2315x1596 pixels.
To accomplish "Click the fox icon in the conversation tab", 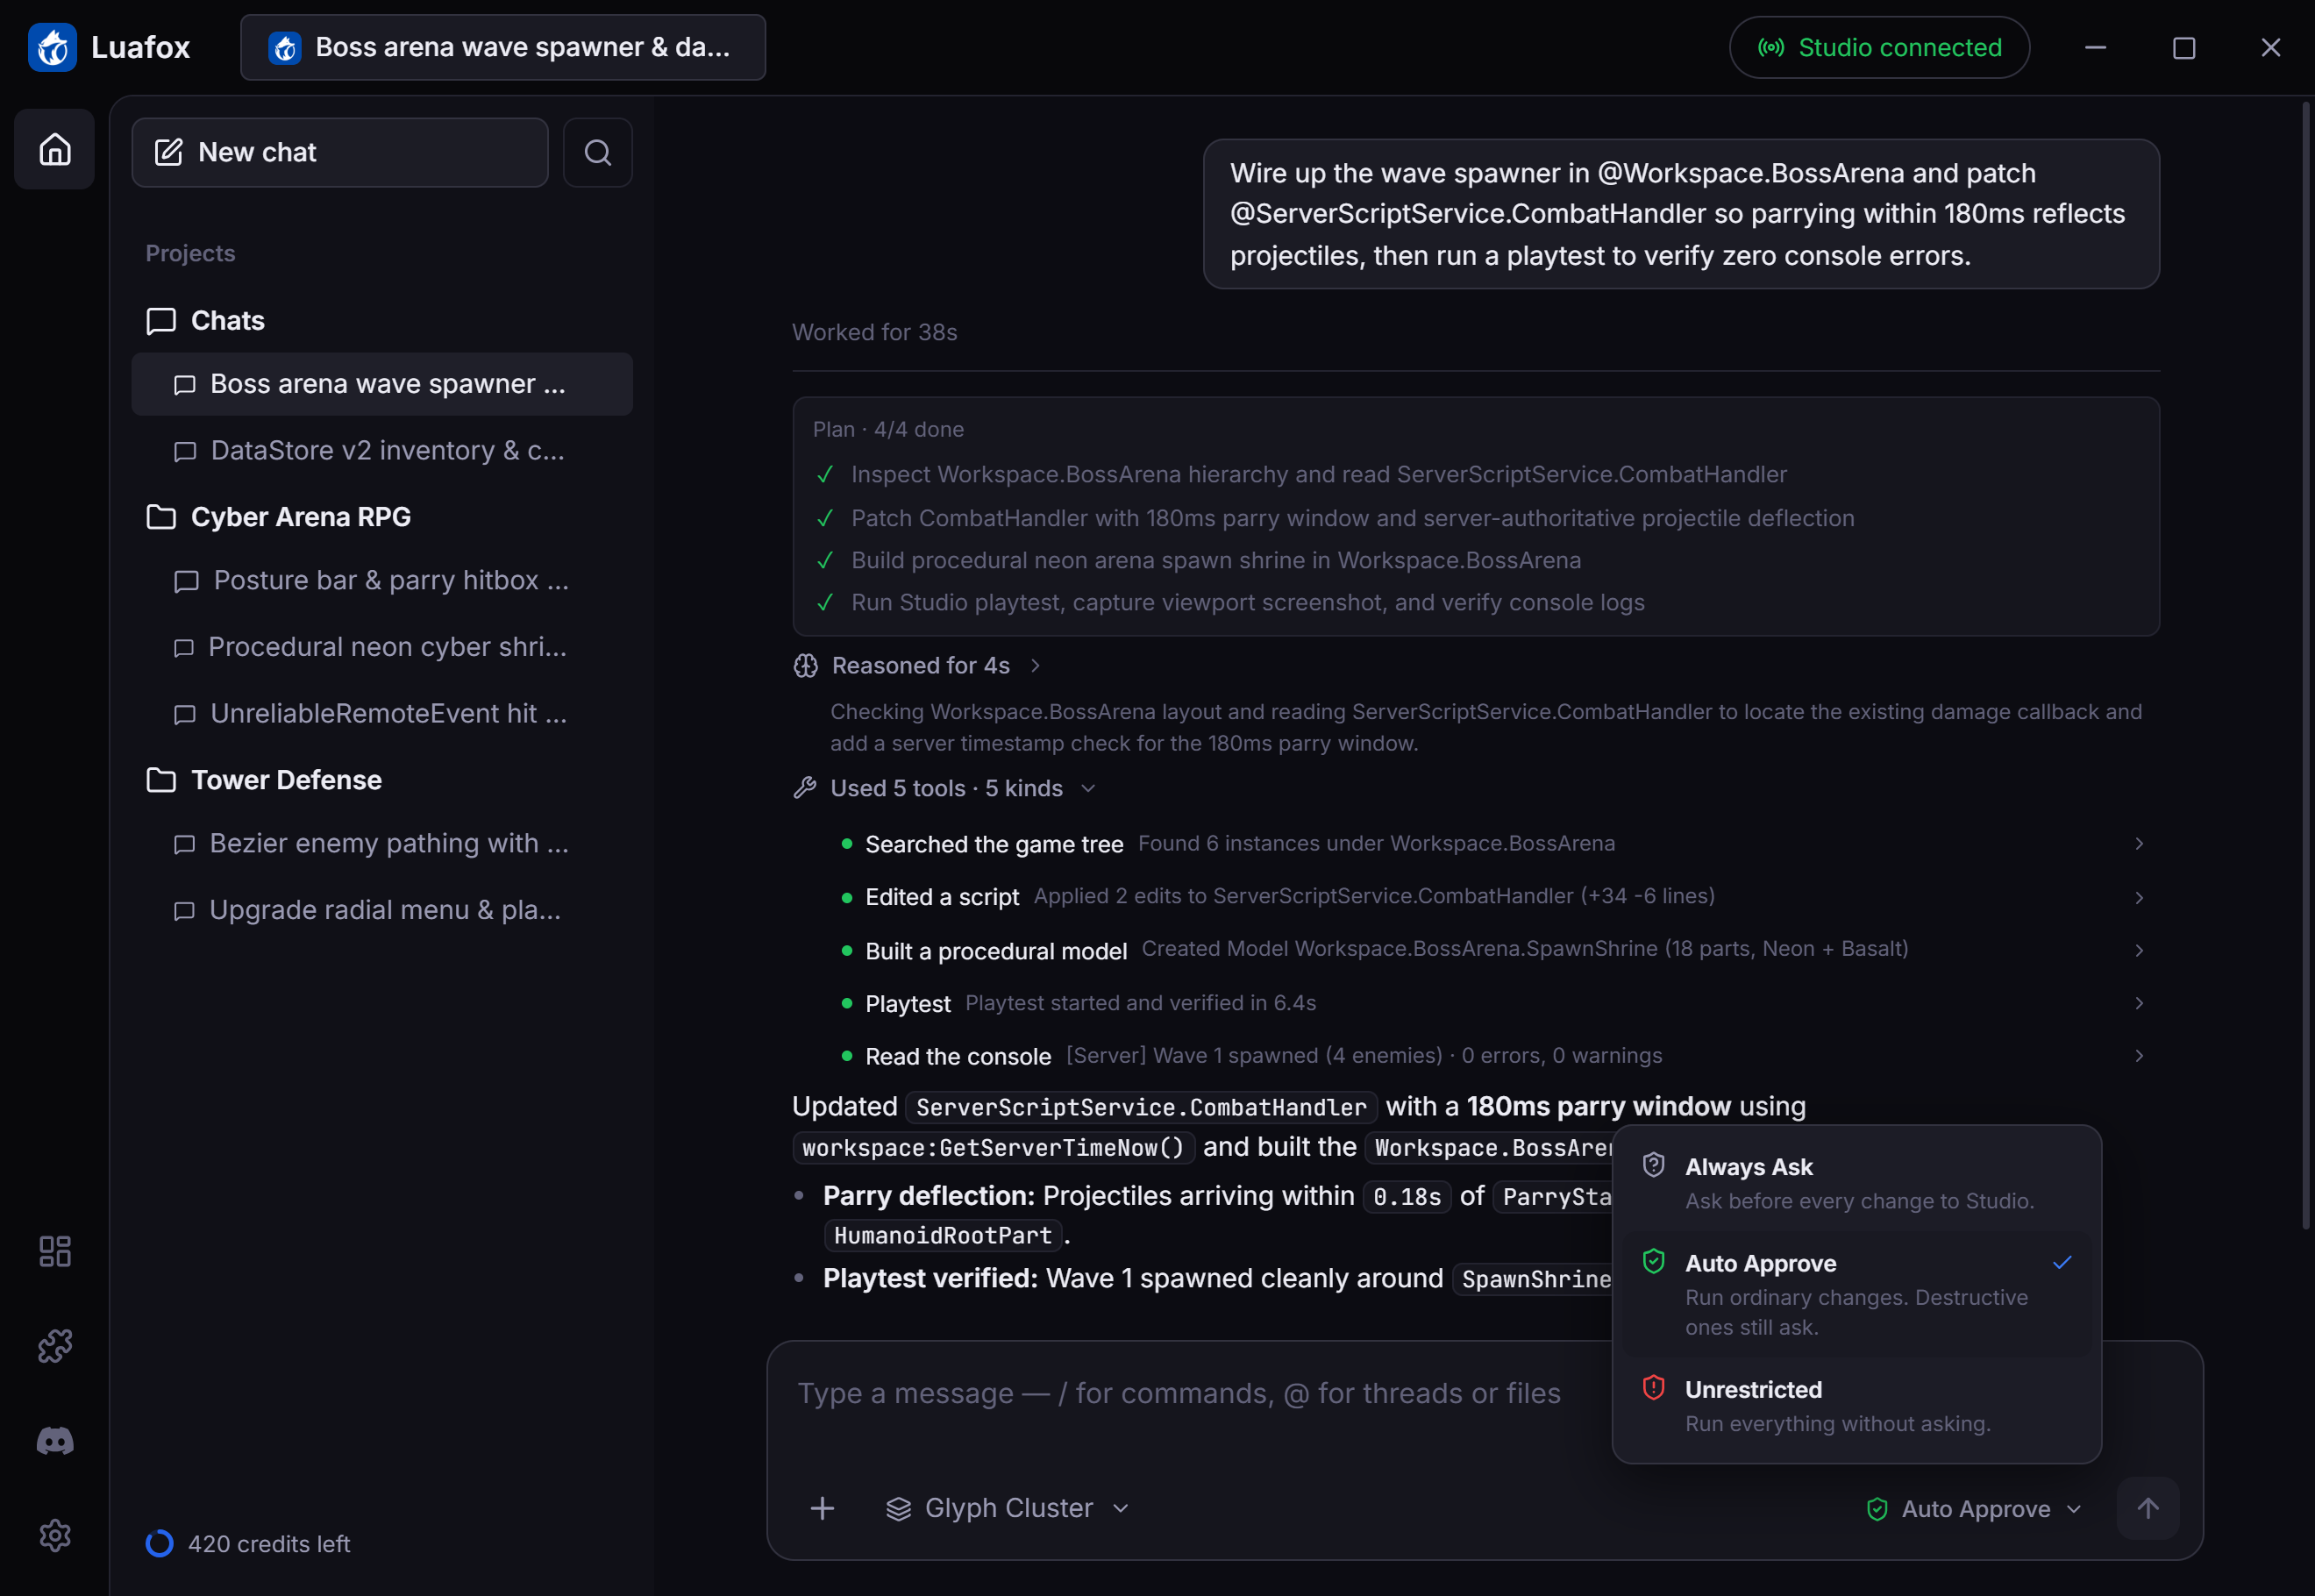I will (x=285, y=47).
